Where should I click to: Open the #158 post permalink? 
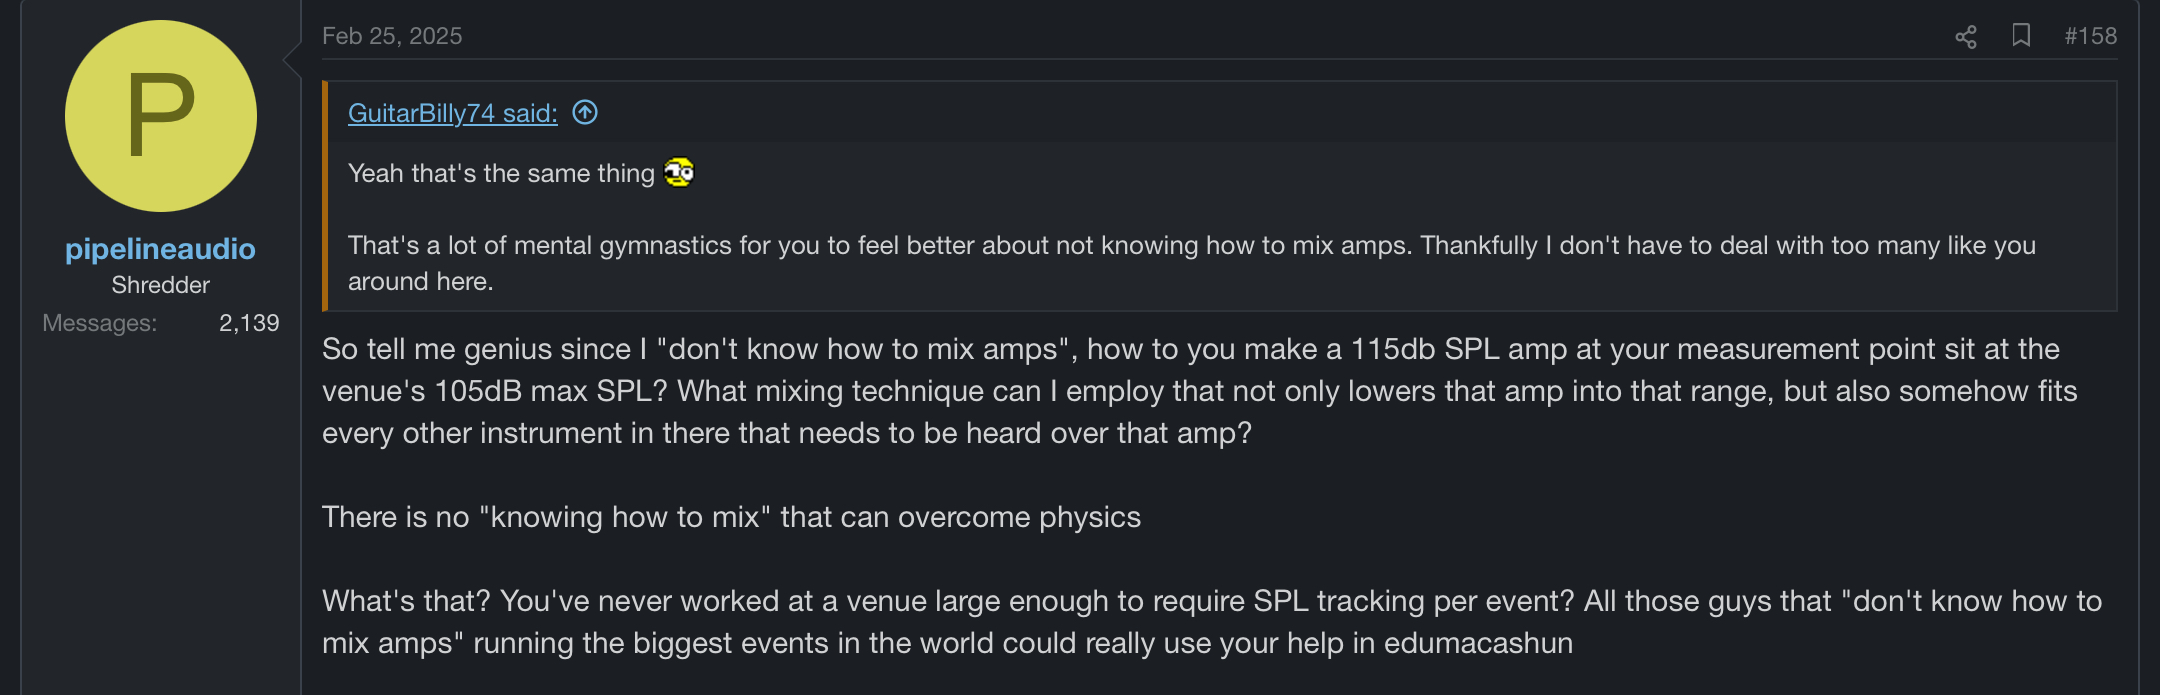click(2090, 36)
